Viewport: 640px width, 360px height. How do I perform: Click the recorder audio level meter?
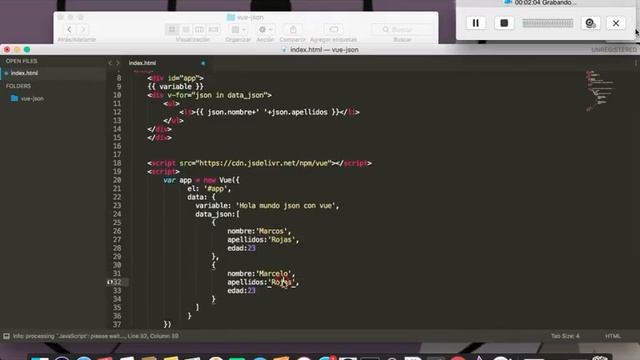pyautogui.click(x=548, y=23)
